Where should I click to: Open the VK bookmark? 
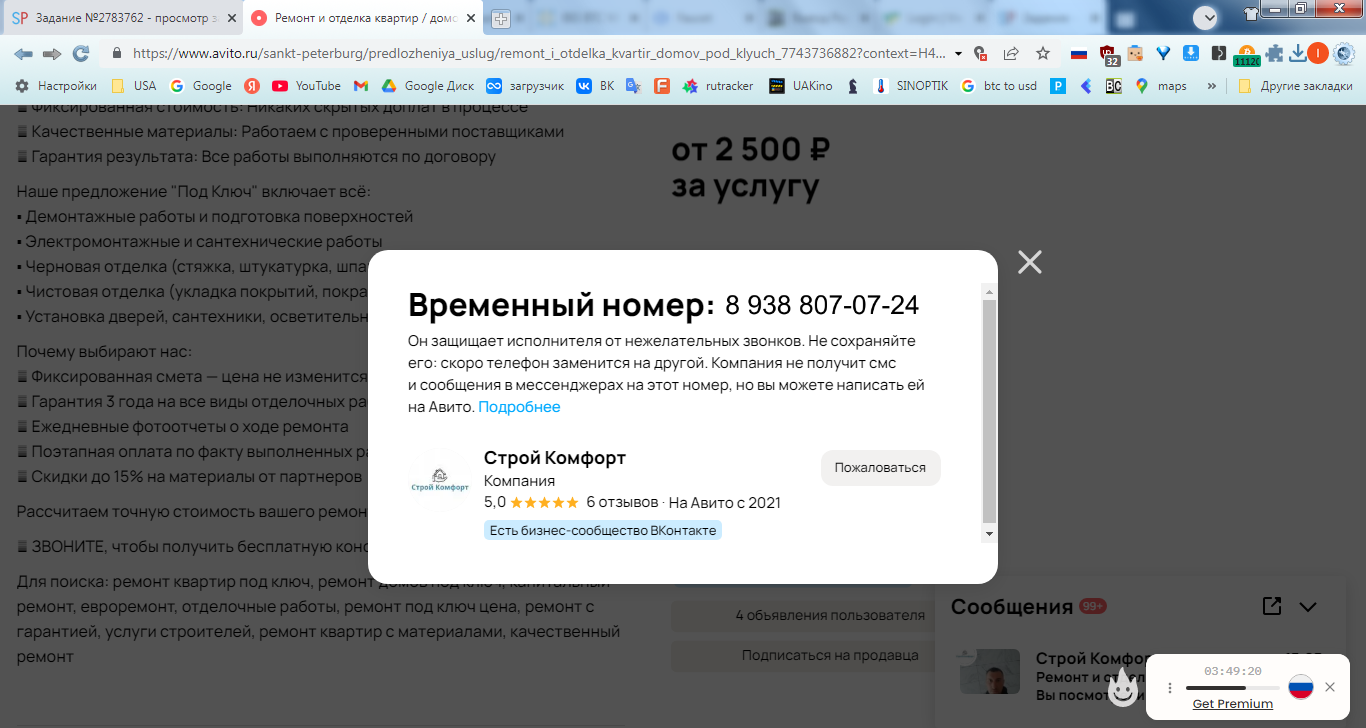click(595, 86)
